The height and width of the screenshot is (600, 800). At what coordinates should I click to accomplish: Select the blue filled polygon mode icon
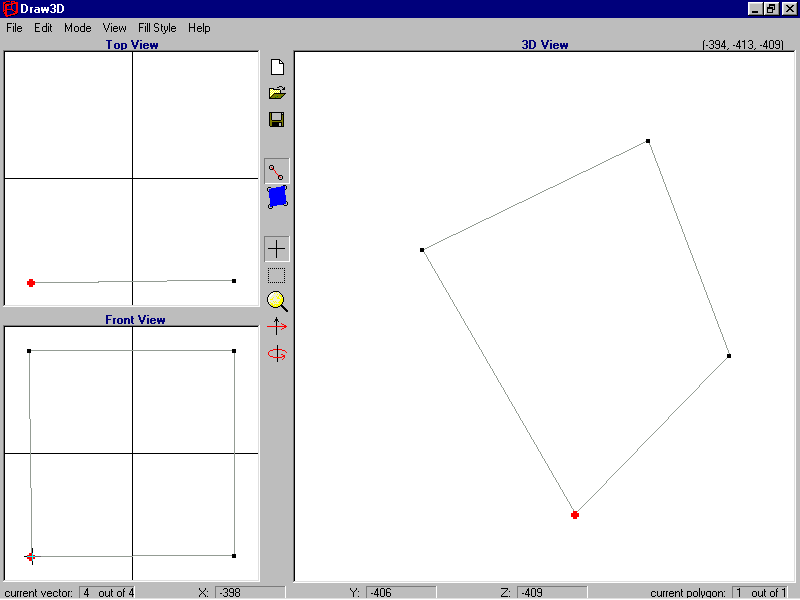(x=278, y=197)
